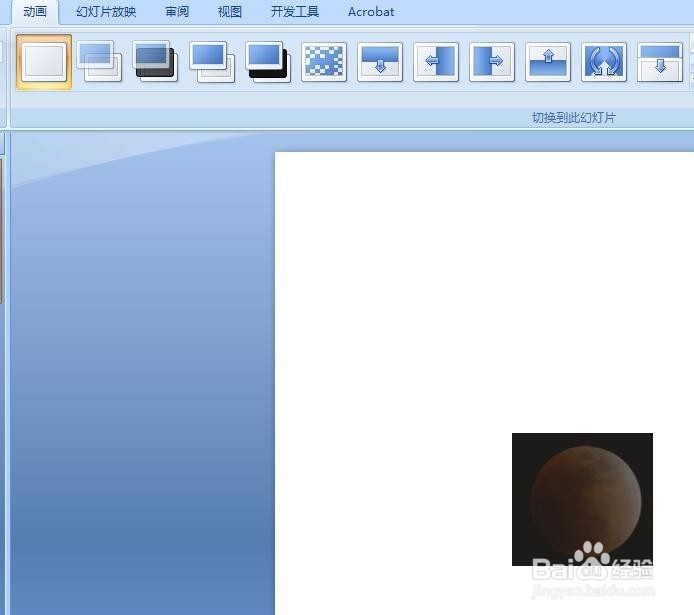Apply the Cut transition icon
The height and width of the screenshot is (615, 694).
coord(212,62)
